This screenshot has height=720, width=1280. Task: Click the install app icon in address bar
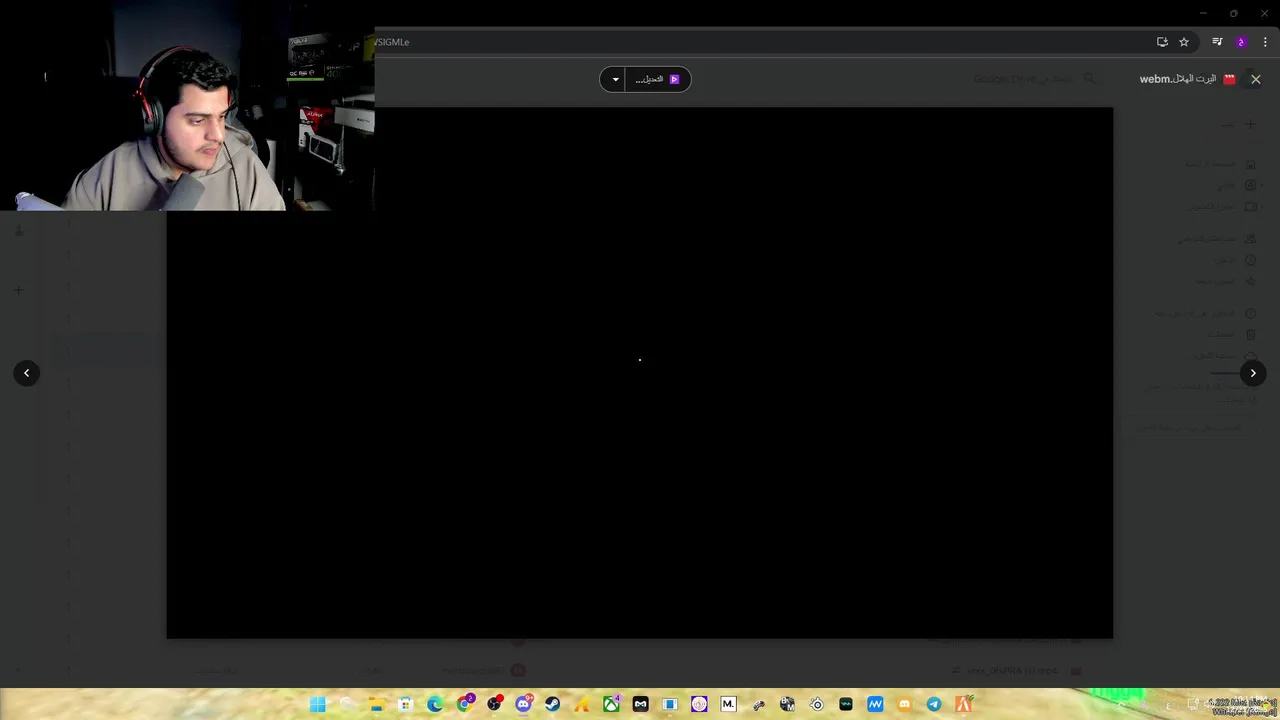point(1162,42)
